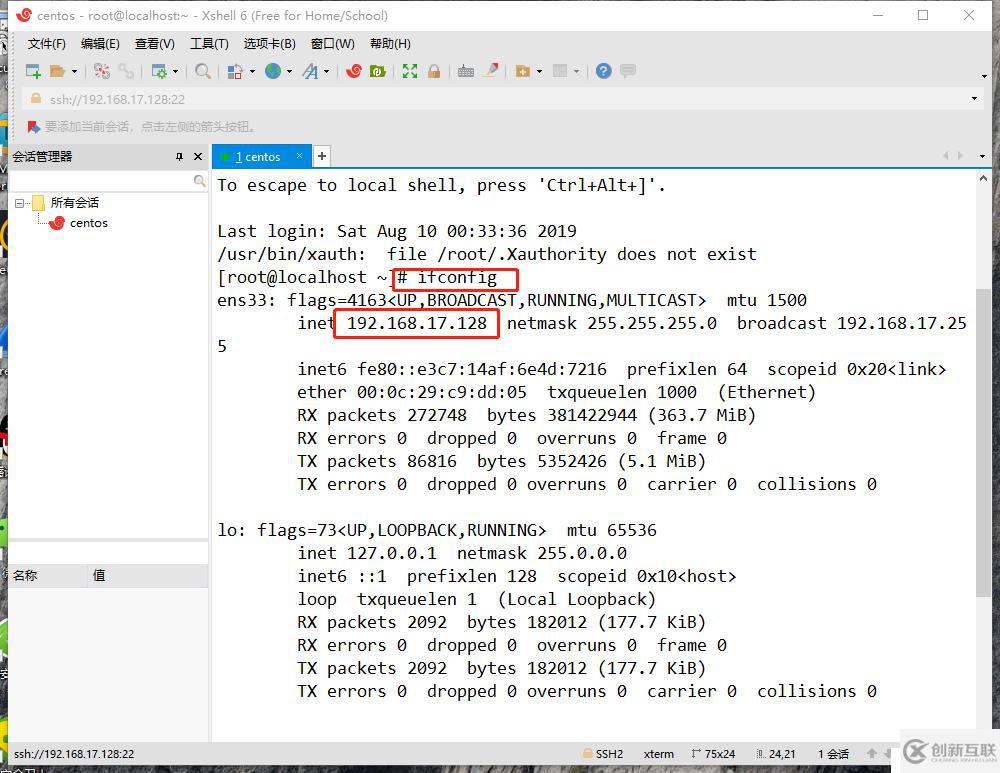Click the layout grid toolbar icon
The width and height of the screenshot is (1000, 773).
(560, 71)
